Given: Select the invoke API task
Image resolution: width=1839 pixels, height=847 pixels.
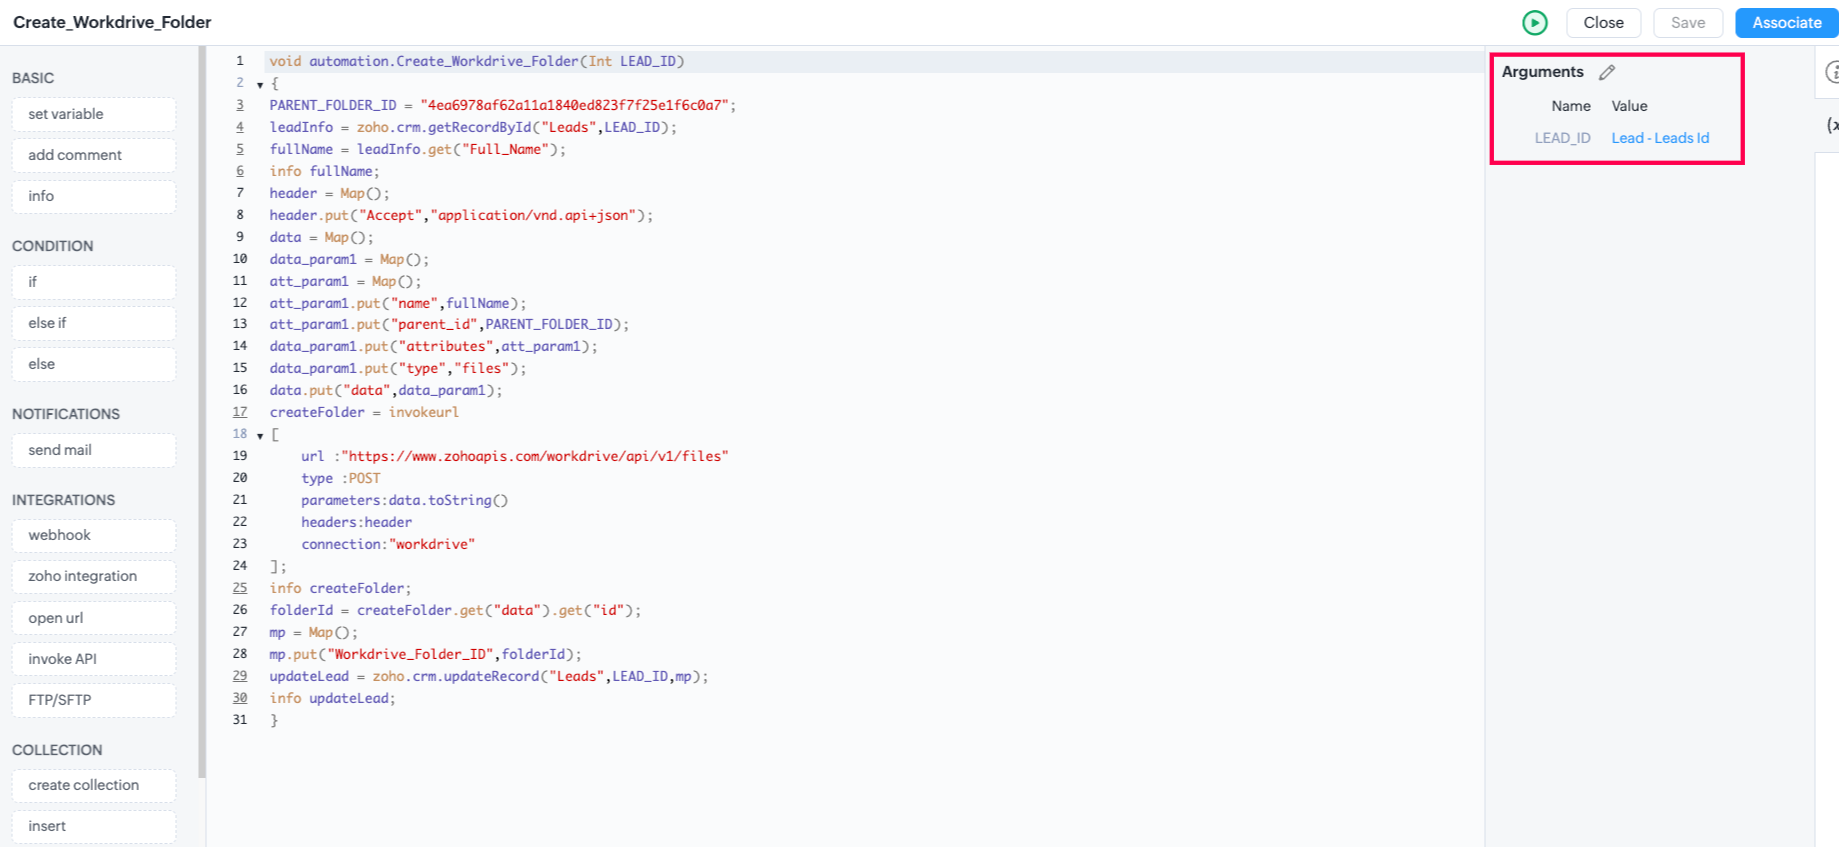Looking at the screenshot, I should [x=94, y=659].
